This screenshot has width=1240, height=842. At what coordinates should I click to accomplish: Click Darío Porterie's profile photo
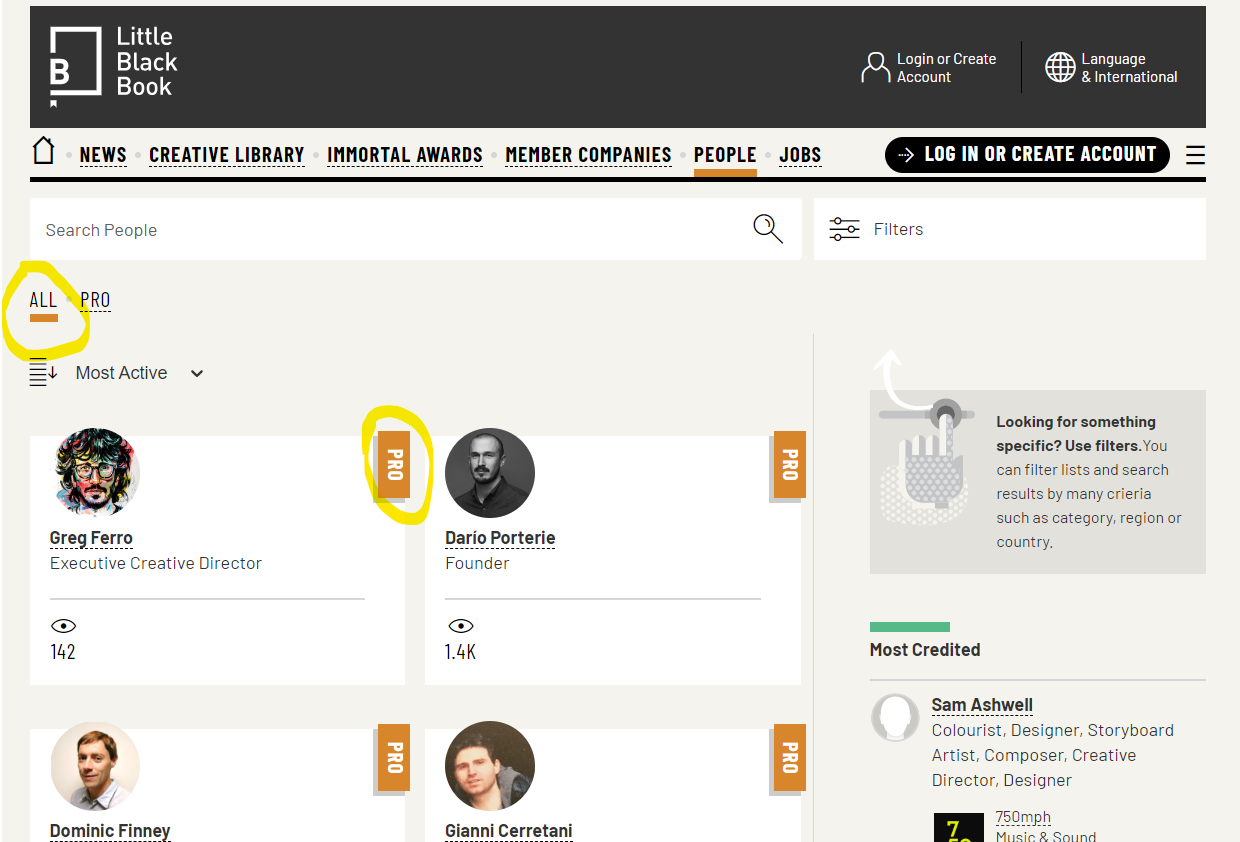(x=490, y=473)
